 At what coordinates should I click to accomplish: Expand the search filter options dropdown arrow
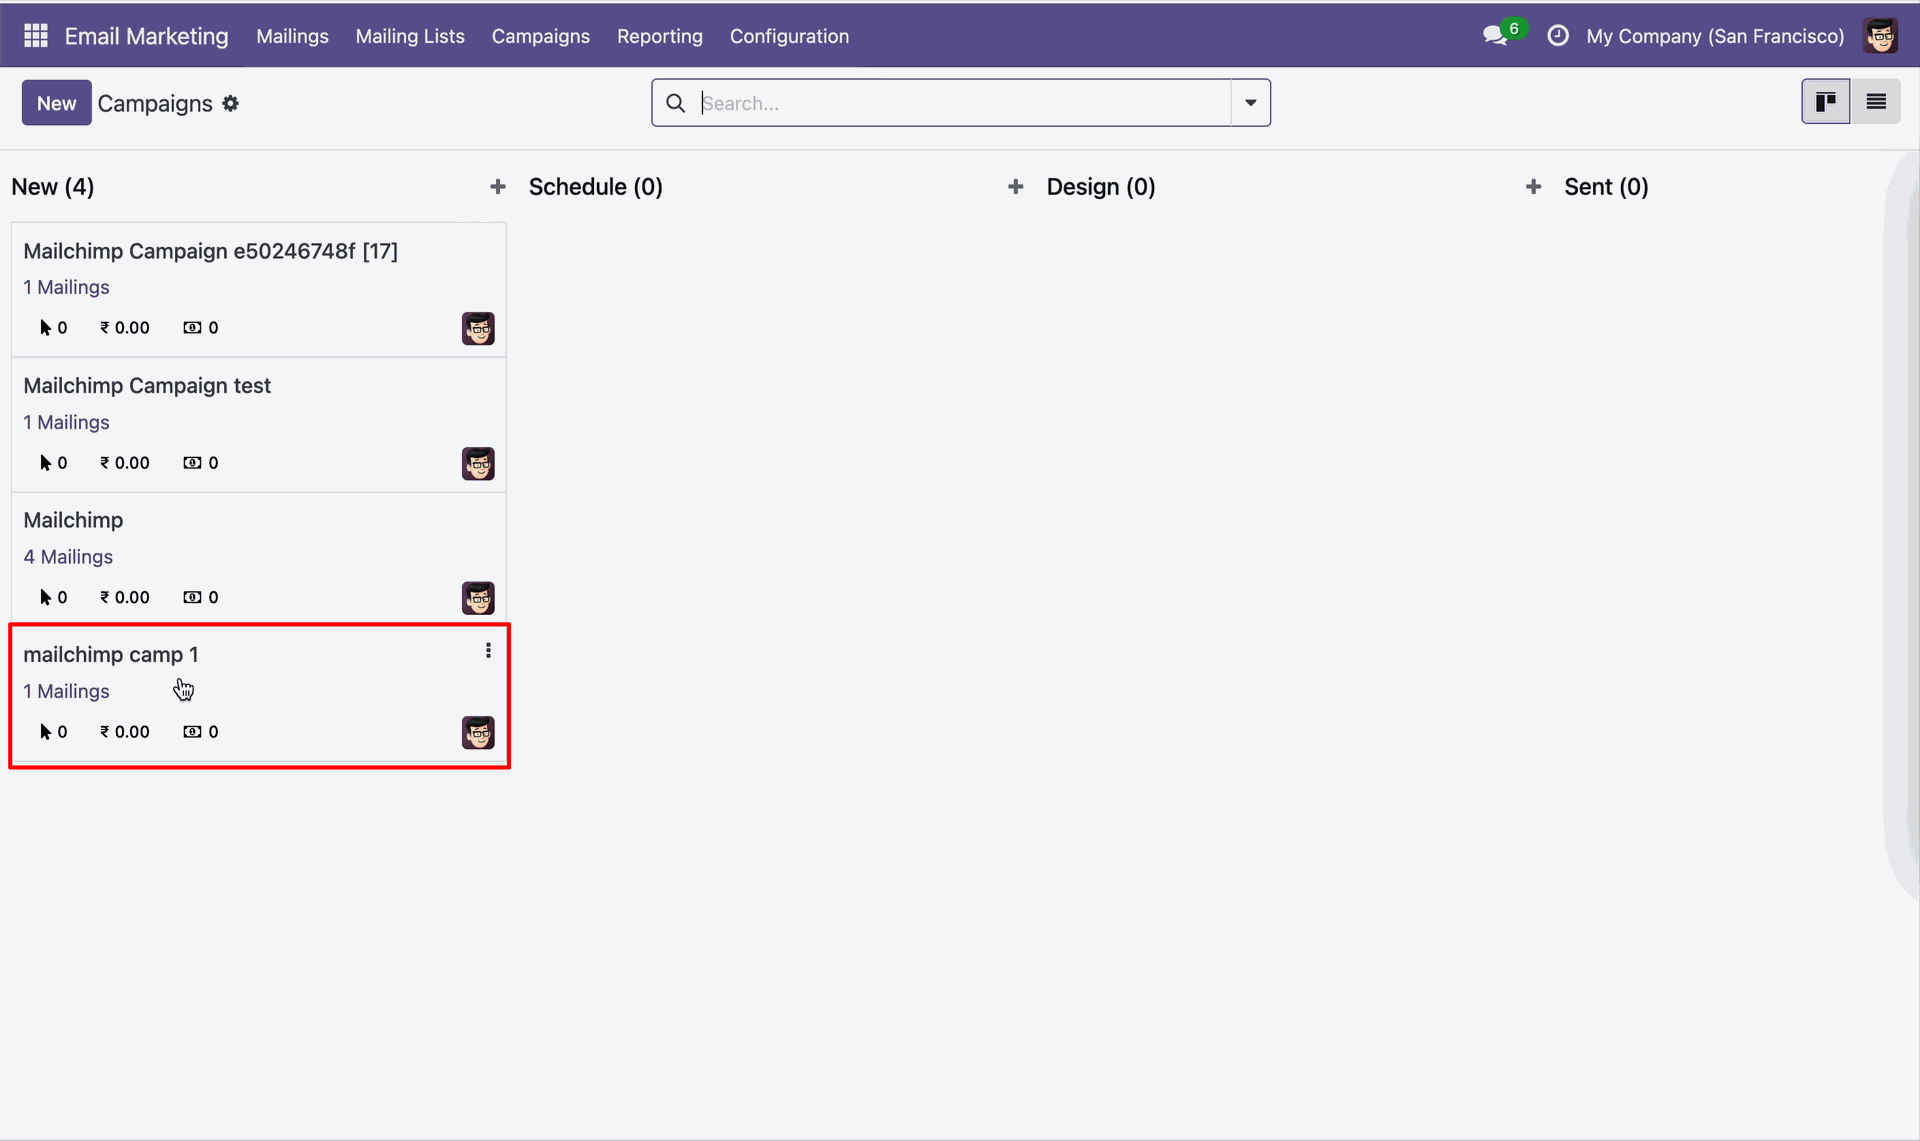(1251, 103)
